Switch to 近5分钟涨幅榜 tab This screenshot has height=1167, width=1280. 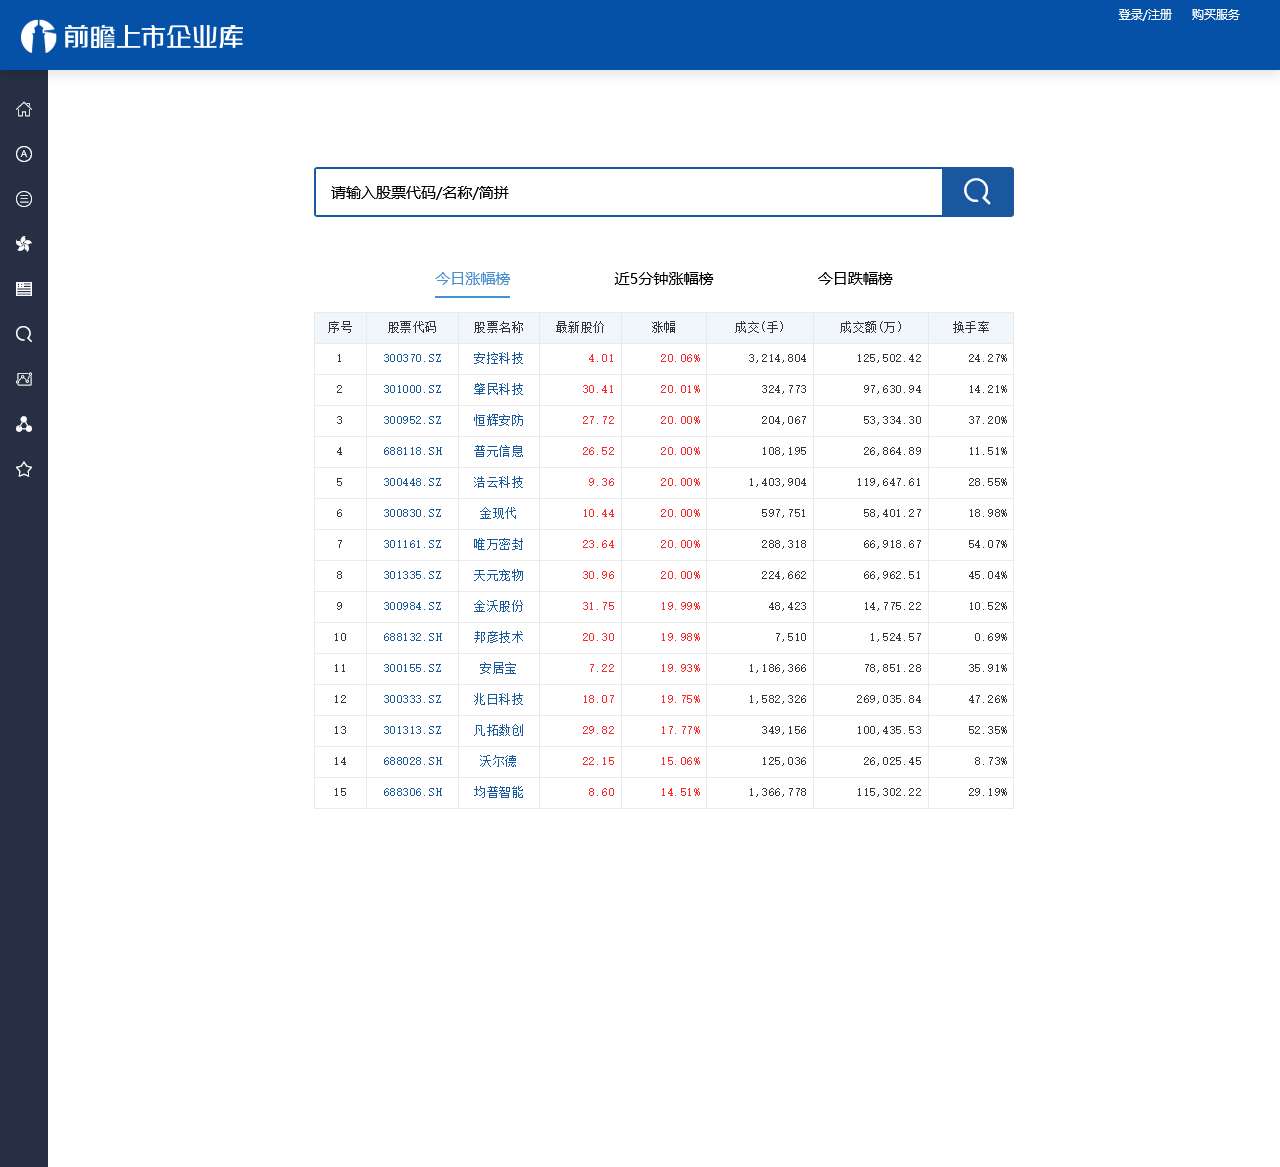[x=663, y=279]
